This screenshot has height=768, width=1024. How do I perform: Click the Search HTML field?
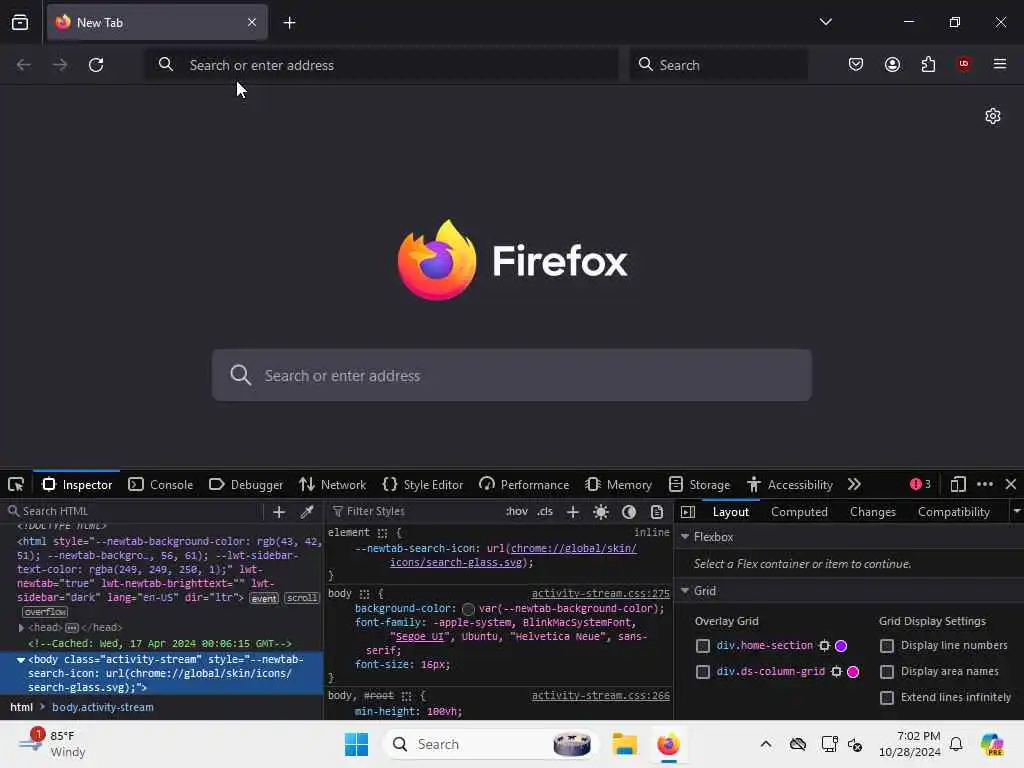tap(134, 511)
